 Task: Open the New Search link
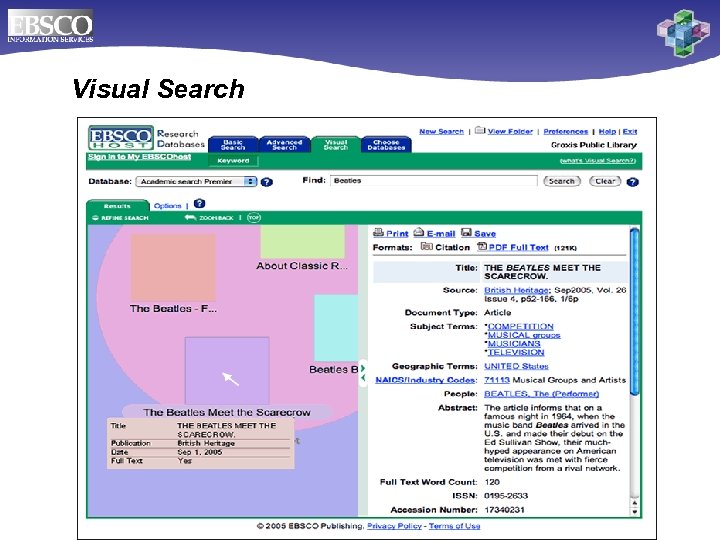click(441, 131)
